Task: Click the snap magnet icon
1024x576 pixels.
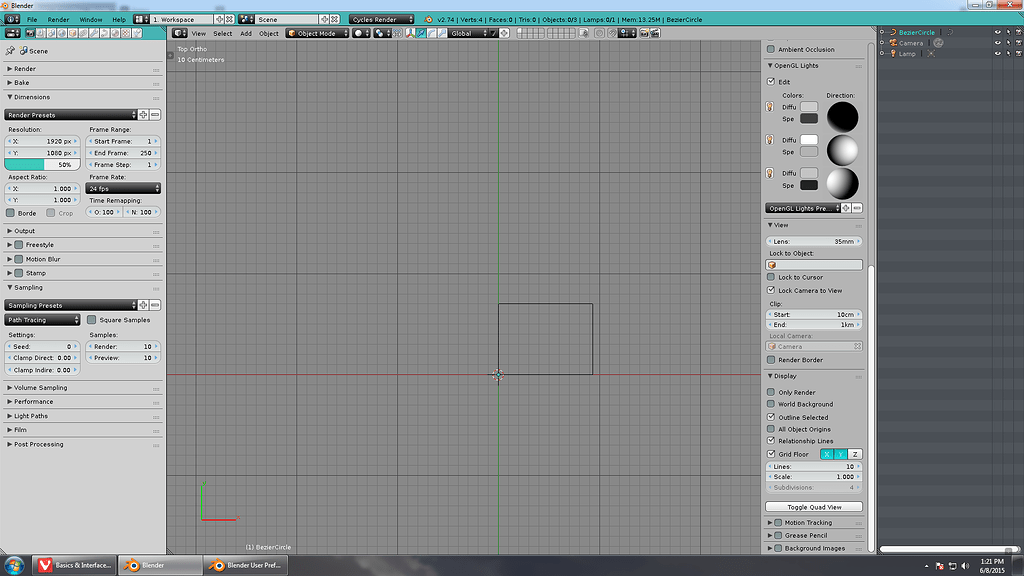Action: [612, 33]
